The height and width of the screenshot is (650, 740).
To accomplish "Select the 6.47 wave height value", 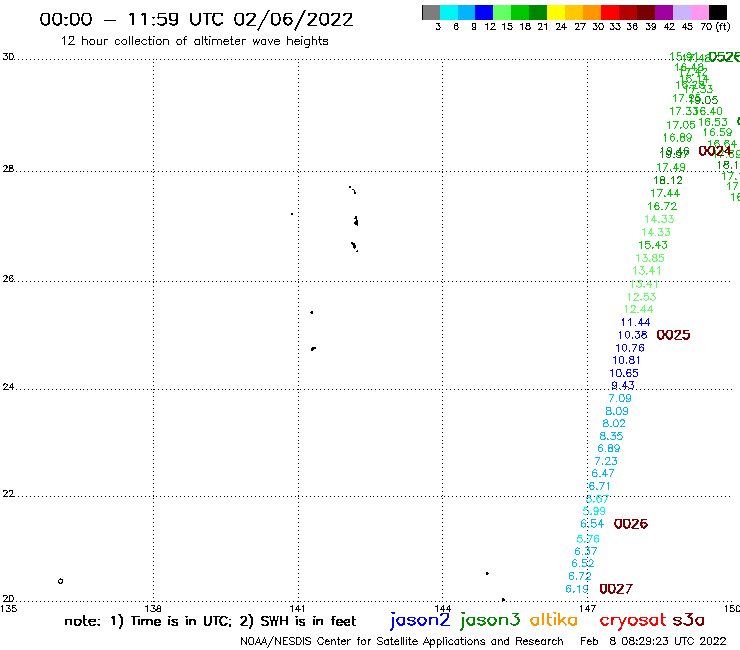I will pos(603,473).
